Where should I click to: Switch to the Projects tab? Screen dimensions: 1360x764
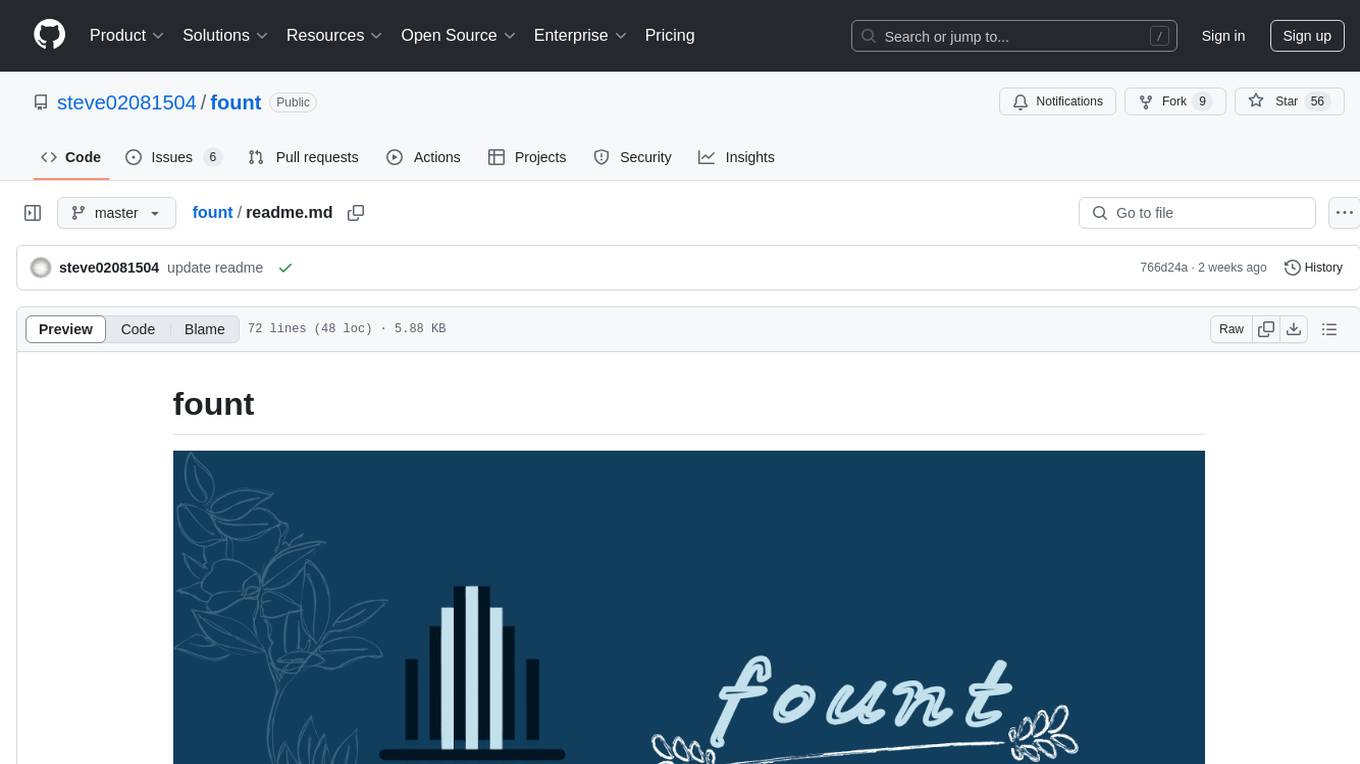click(527, 157)
